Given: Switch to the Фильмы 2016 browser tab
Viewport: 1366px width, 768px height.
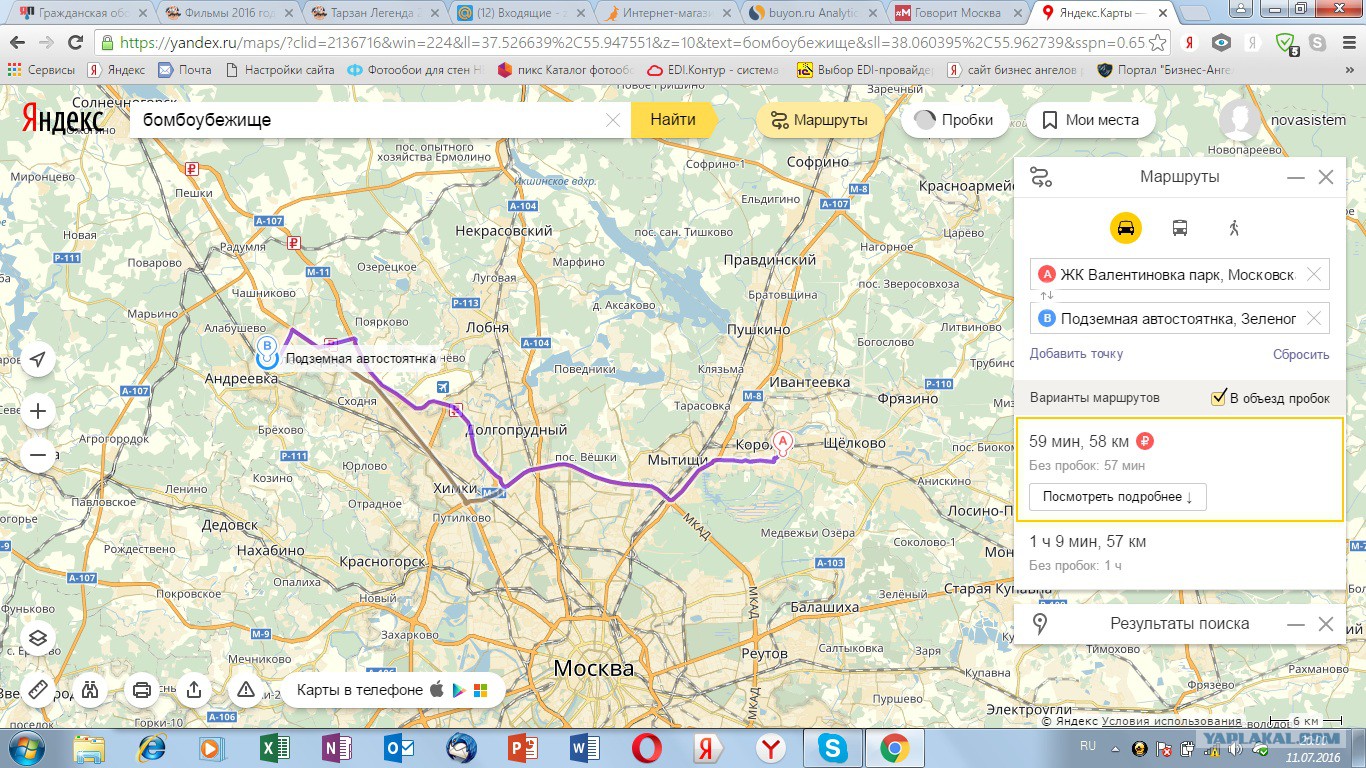Looking at the screenshot, I should coord(228,14).
